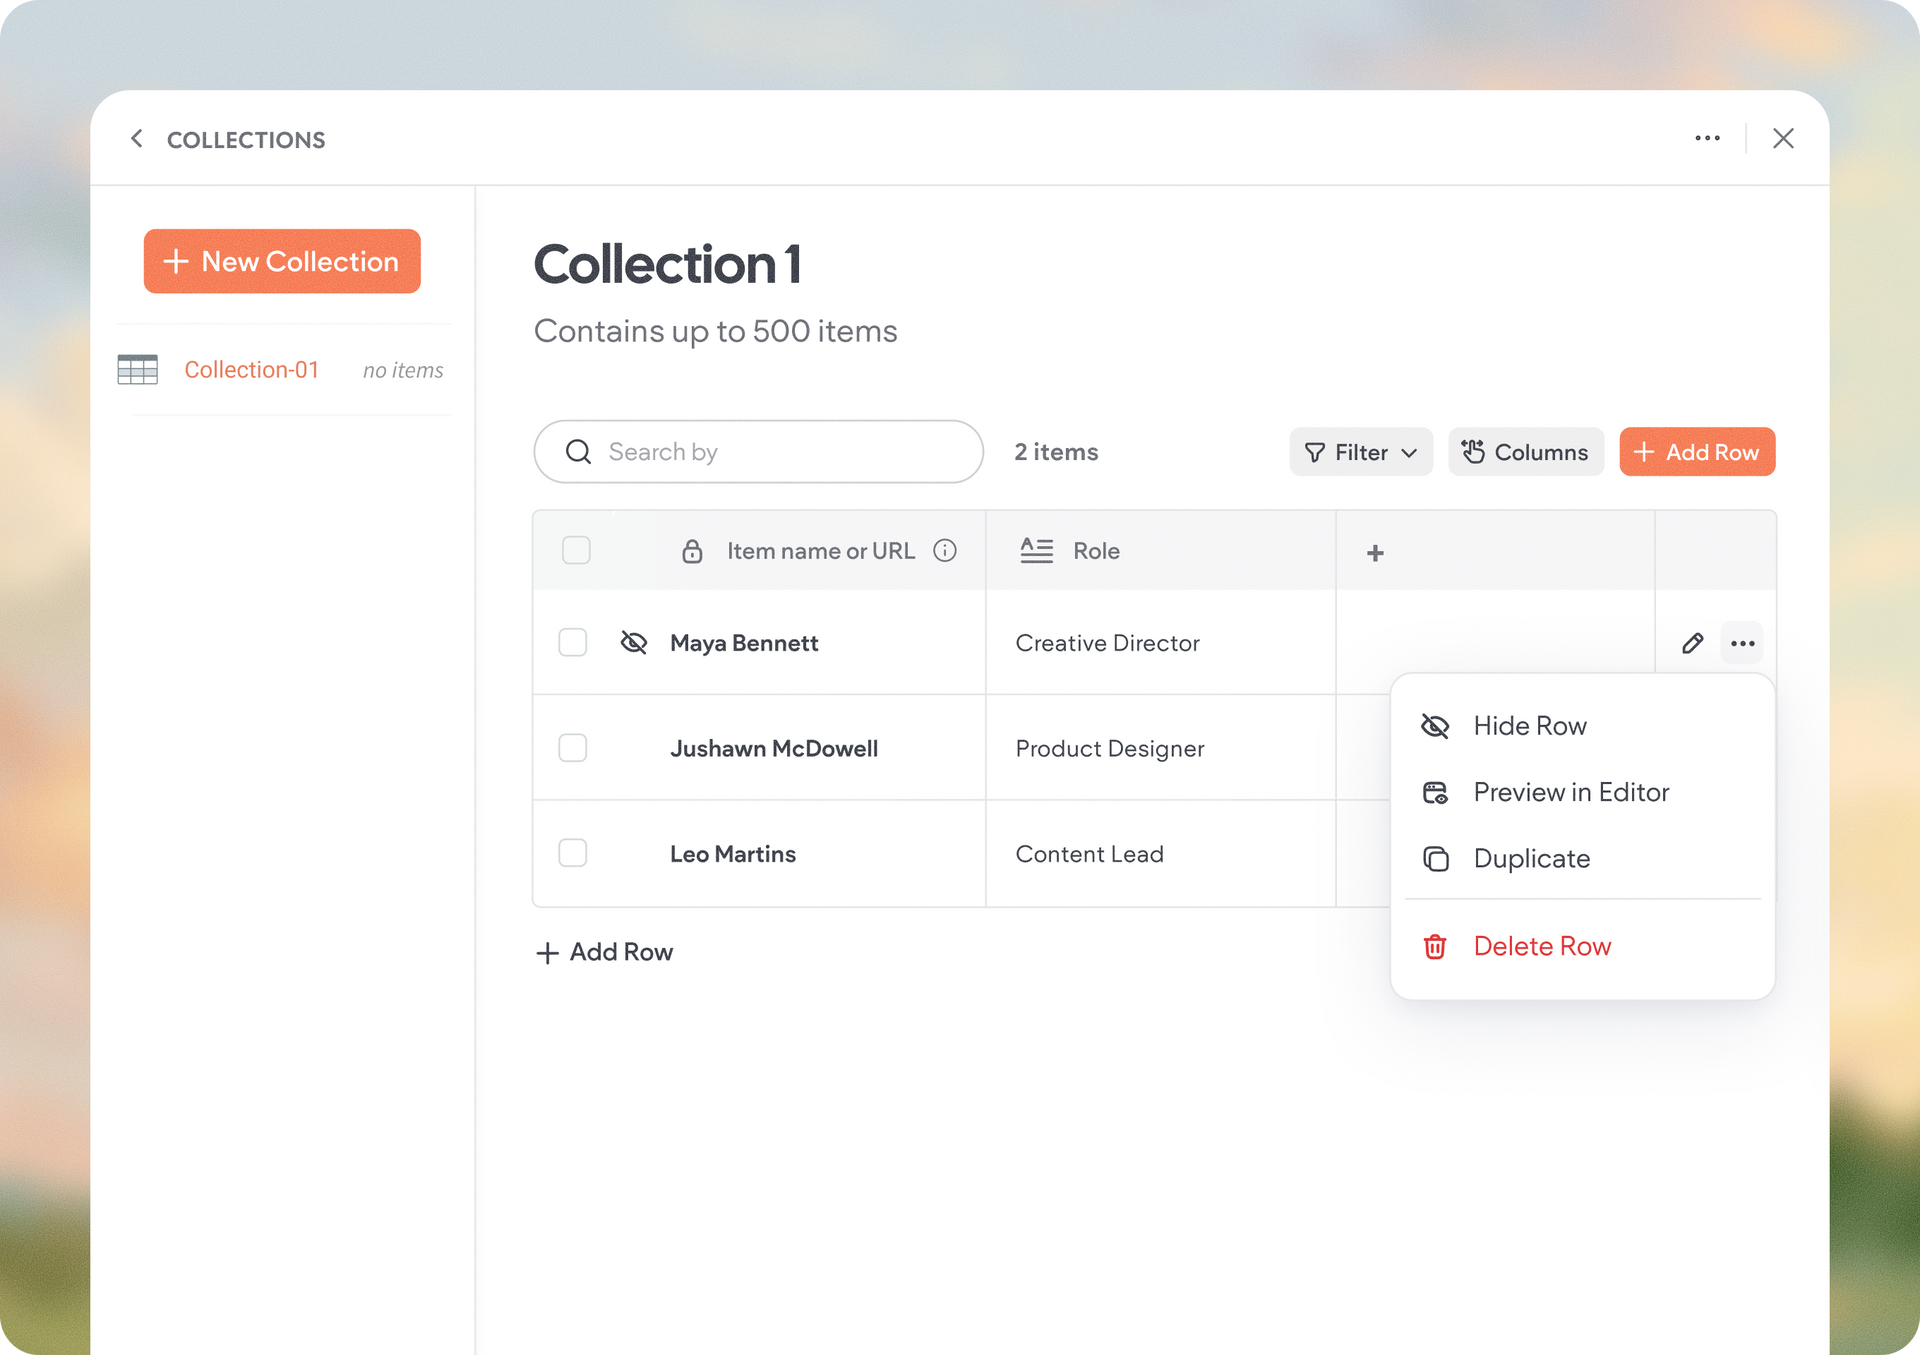Show info for Item name or URL
Screen dimensions: 1920x1355
point(945,550)
